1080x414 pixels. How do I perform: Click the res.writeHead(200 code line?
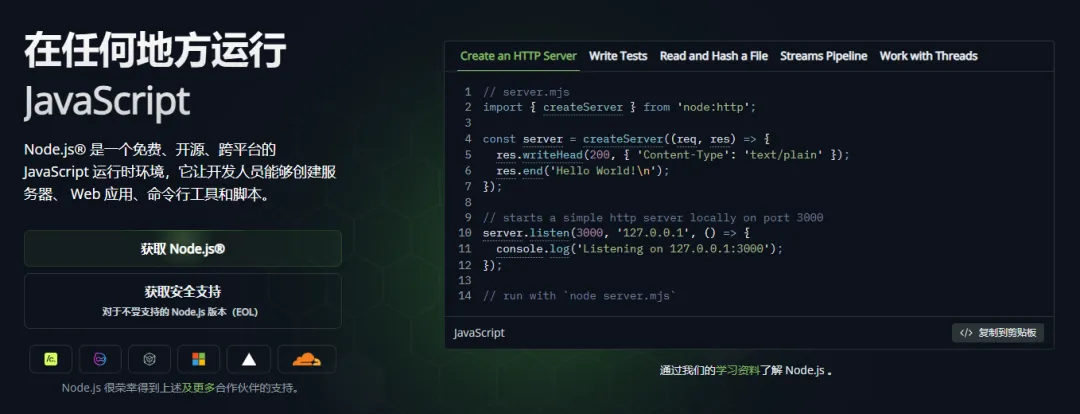pyautogui.click(x=673, y=155)
